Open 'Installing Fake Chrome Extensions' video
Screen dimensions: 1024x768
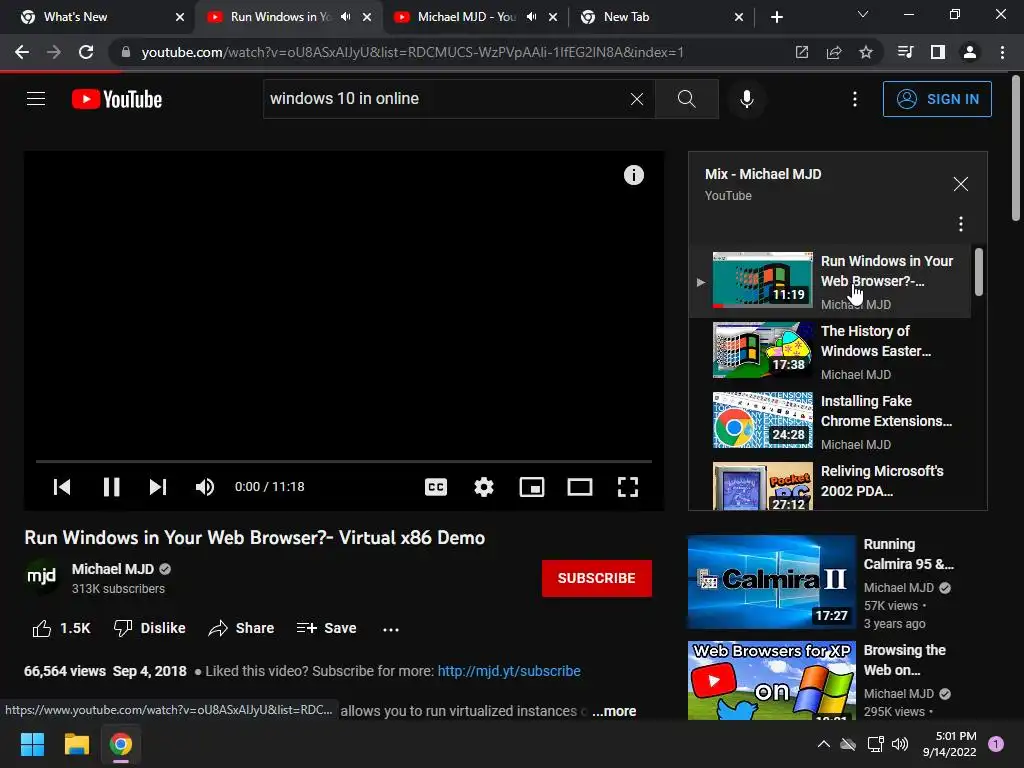(829, 421)
